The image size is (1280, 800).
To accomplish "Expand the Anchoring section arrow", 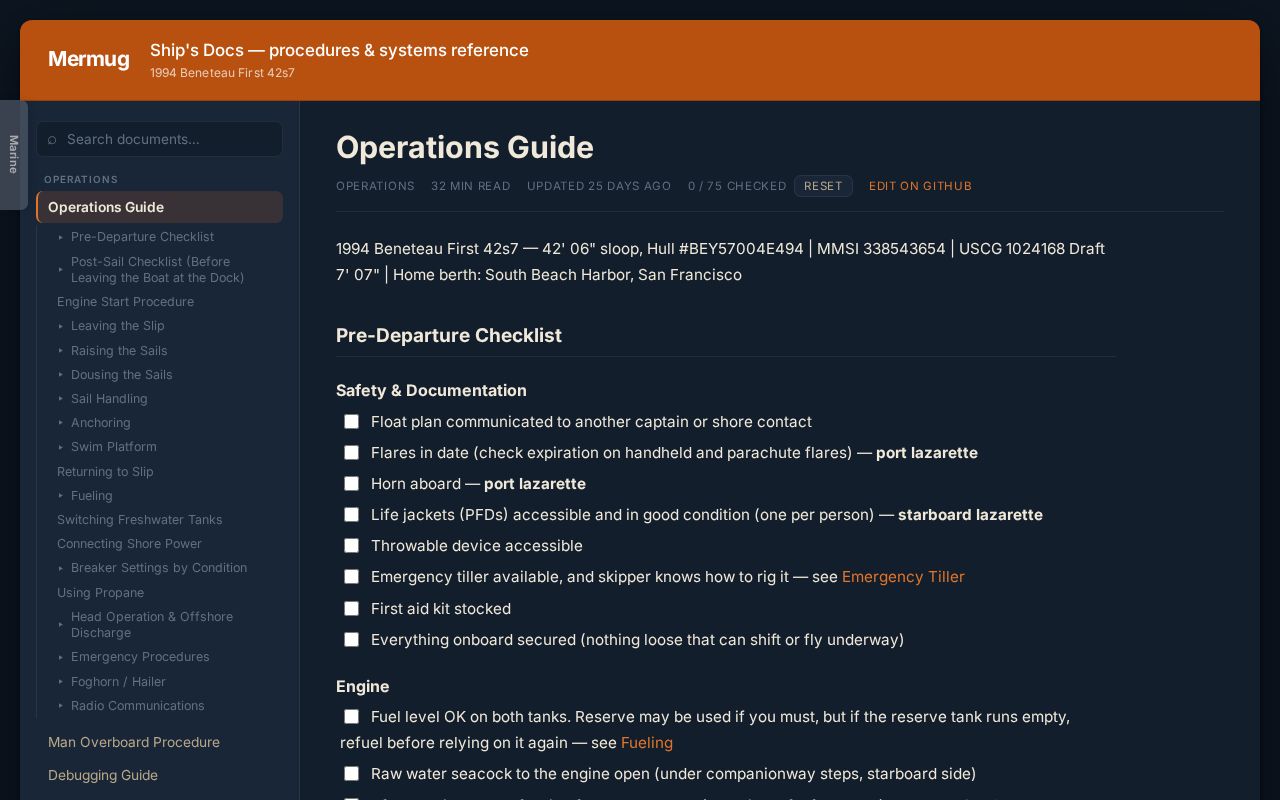I will (61, 423).
